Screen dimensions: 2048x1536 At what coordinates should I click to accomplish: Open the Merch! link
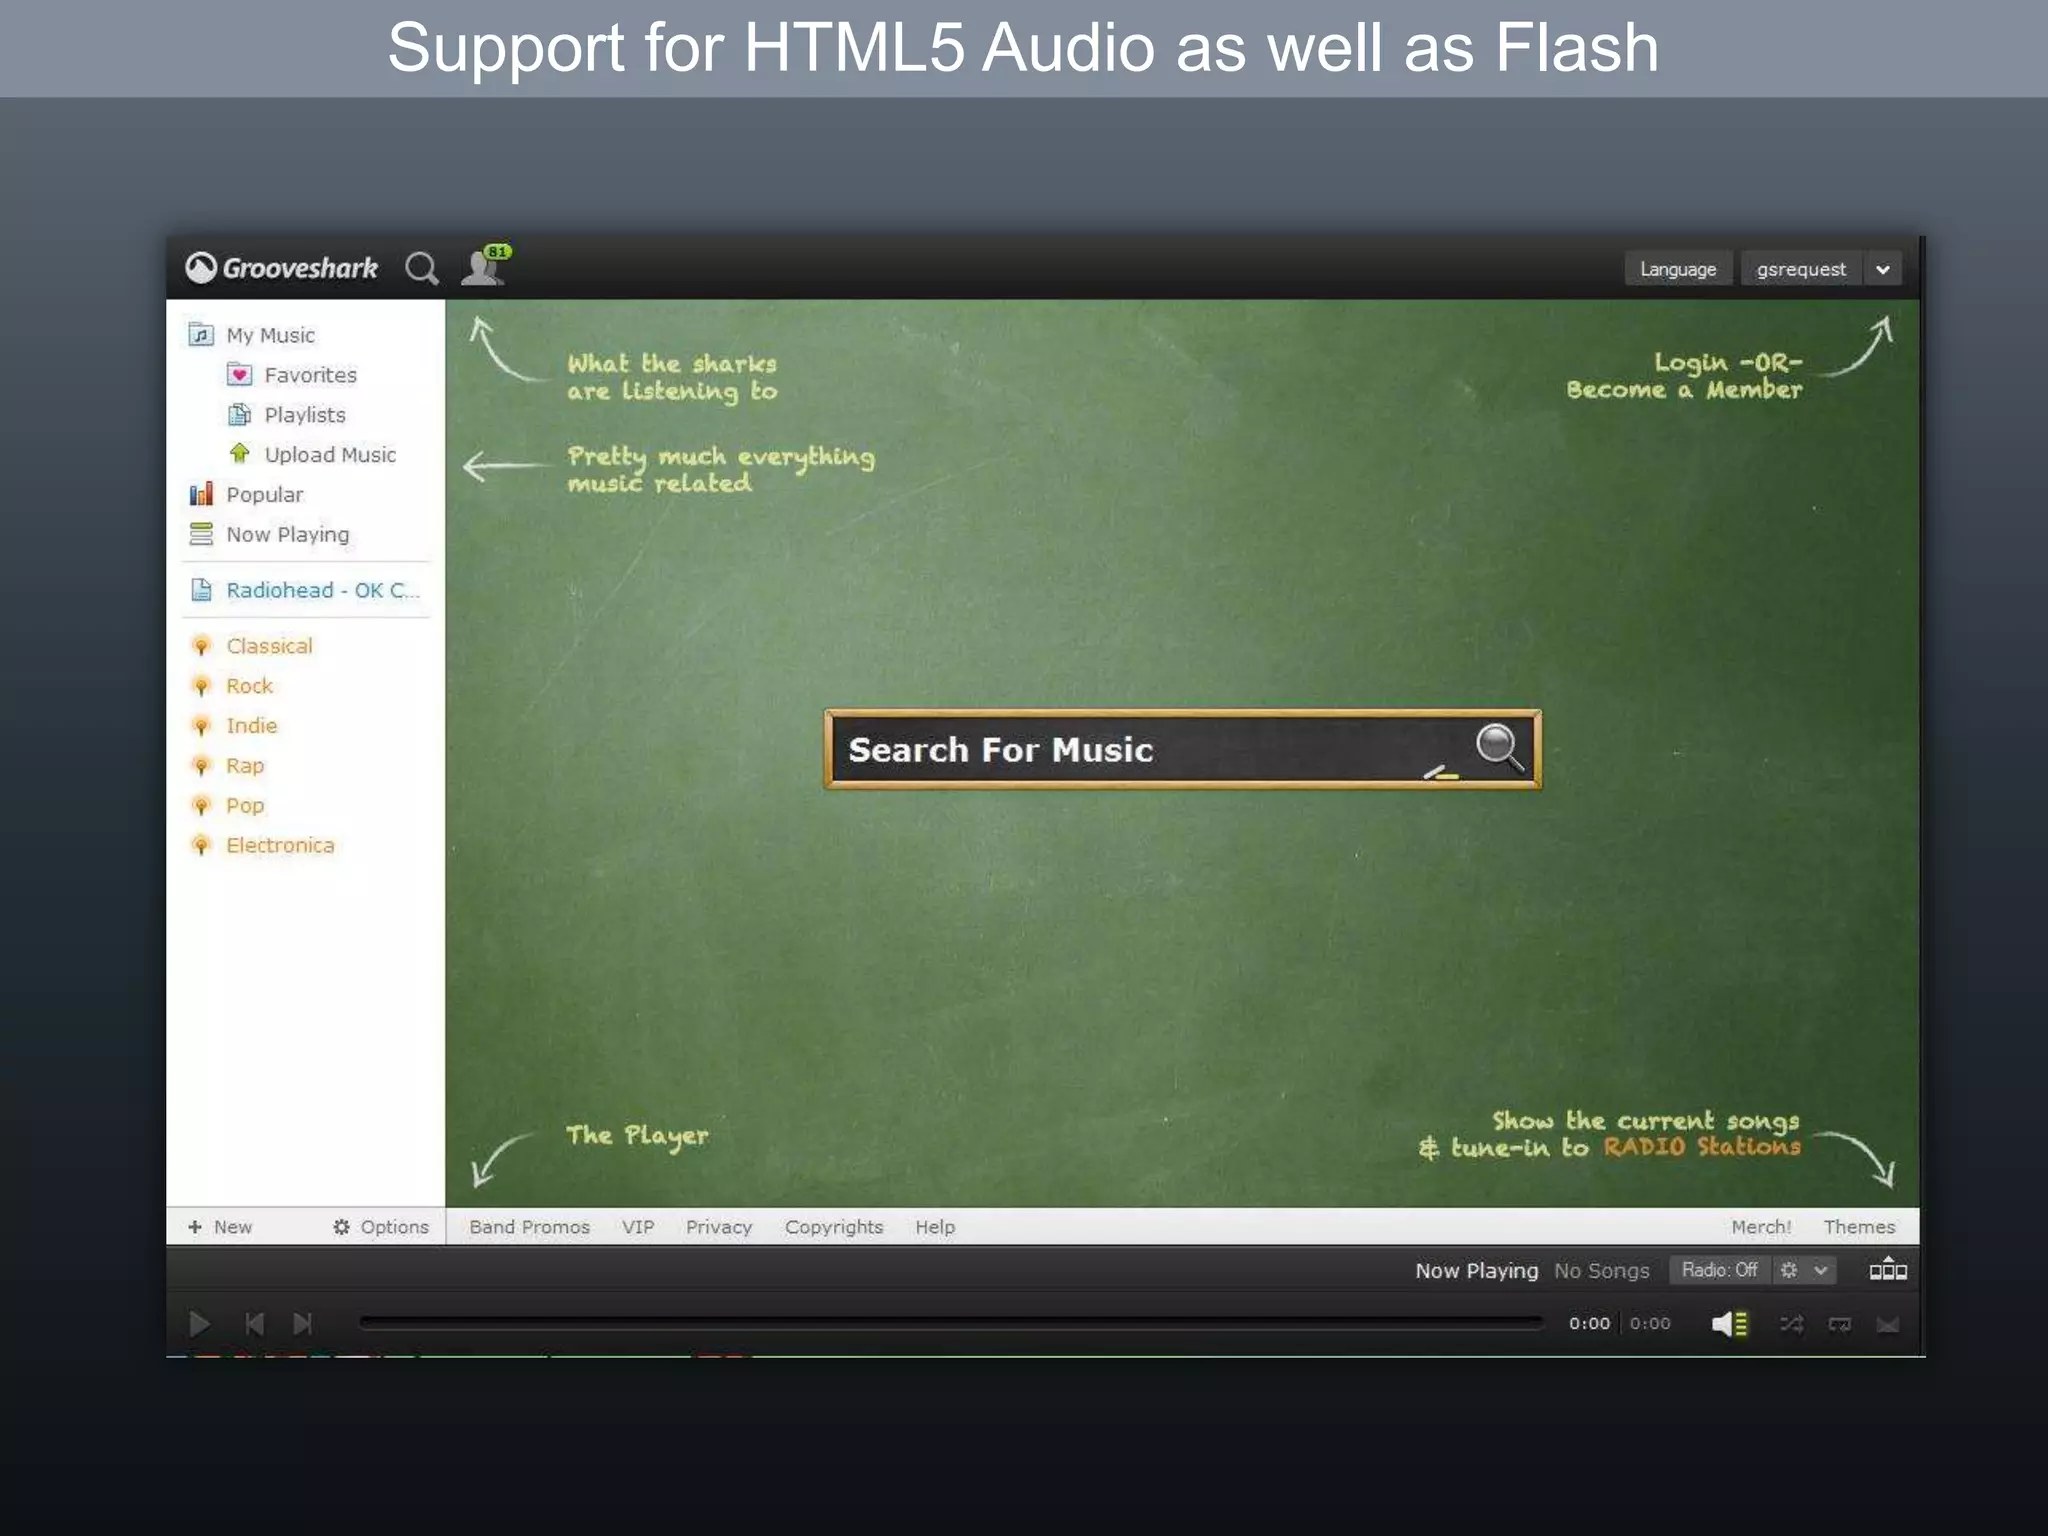[x=1761, y=1227]
